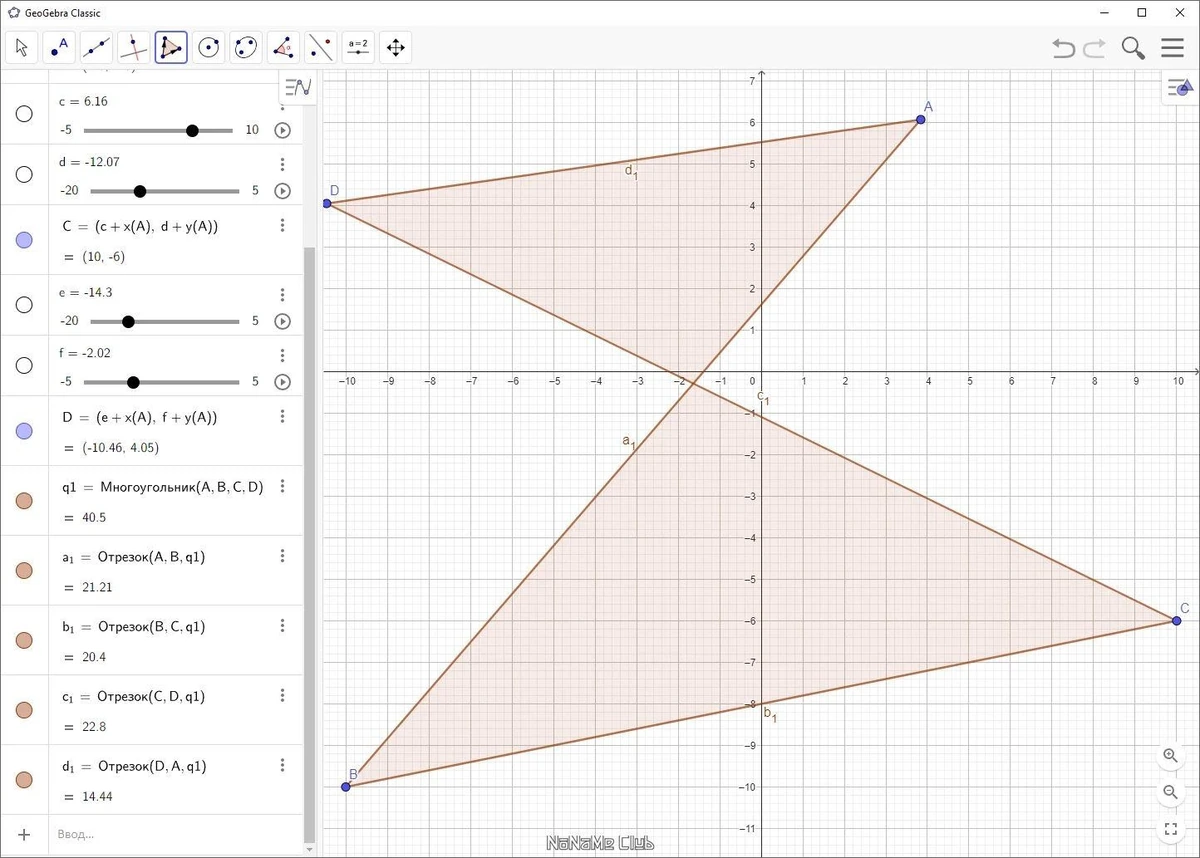Click the slider c handle
Screen dimensions: 1200x858
(193, 130)
